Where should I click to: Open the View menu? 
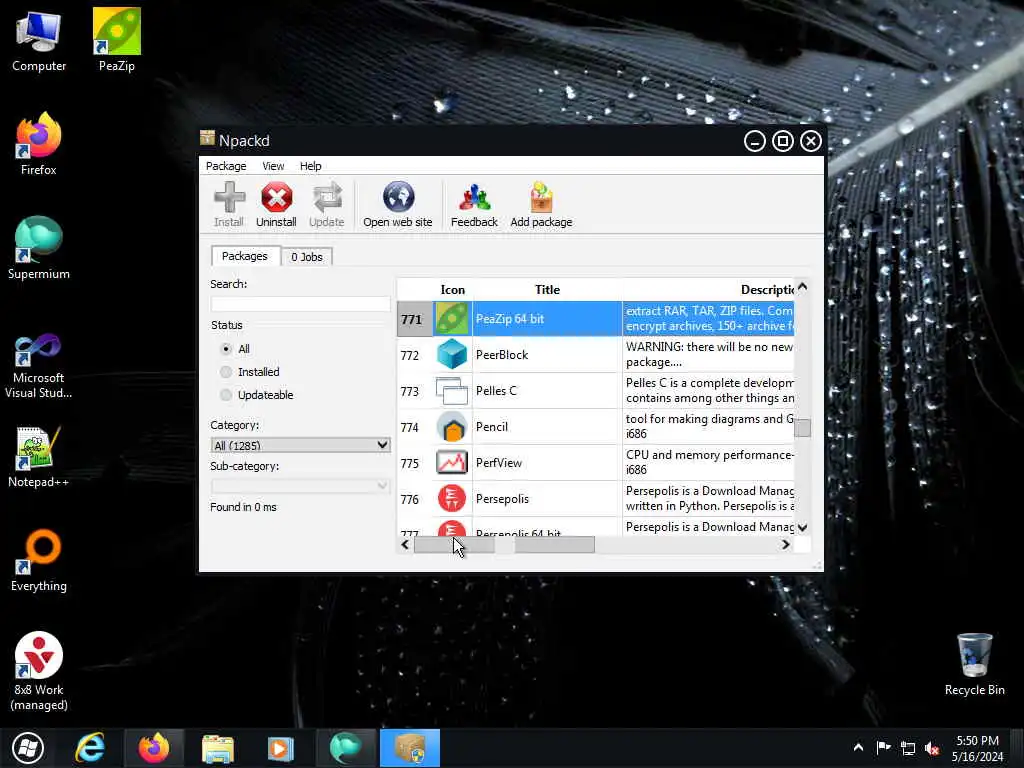click(273, 166)
